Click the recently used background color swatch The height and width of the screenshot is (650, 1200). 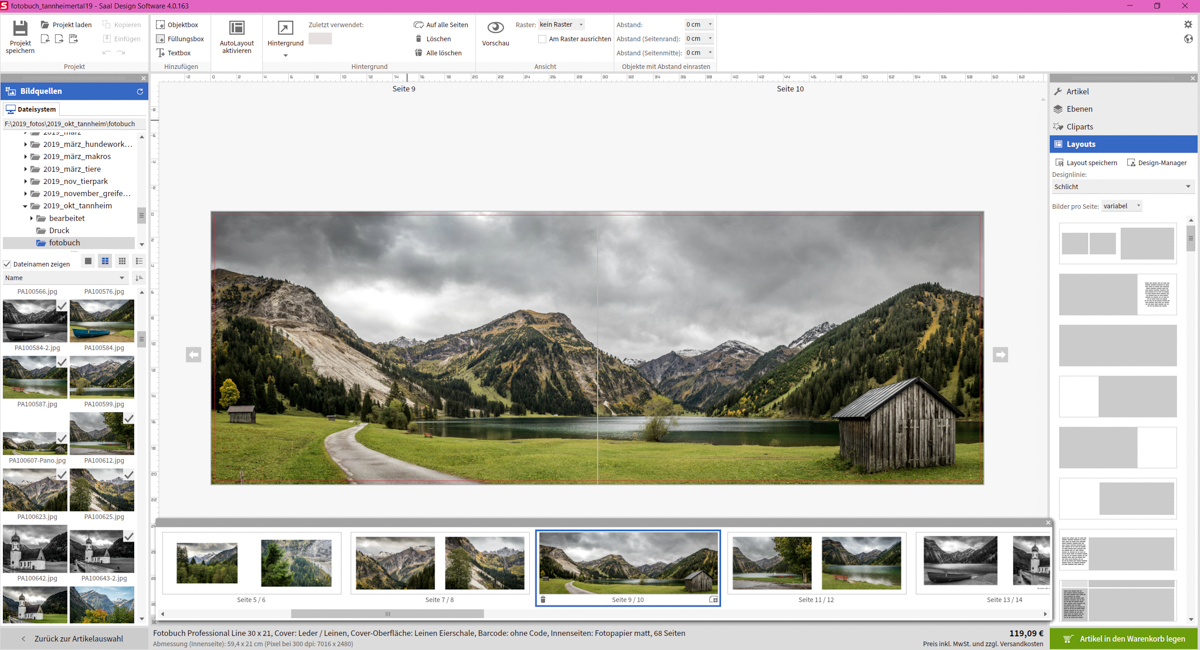click(320, 39)
